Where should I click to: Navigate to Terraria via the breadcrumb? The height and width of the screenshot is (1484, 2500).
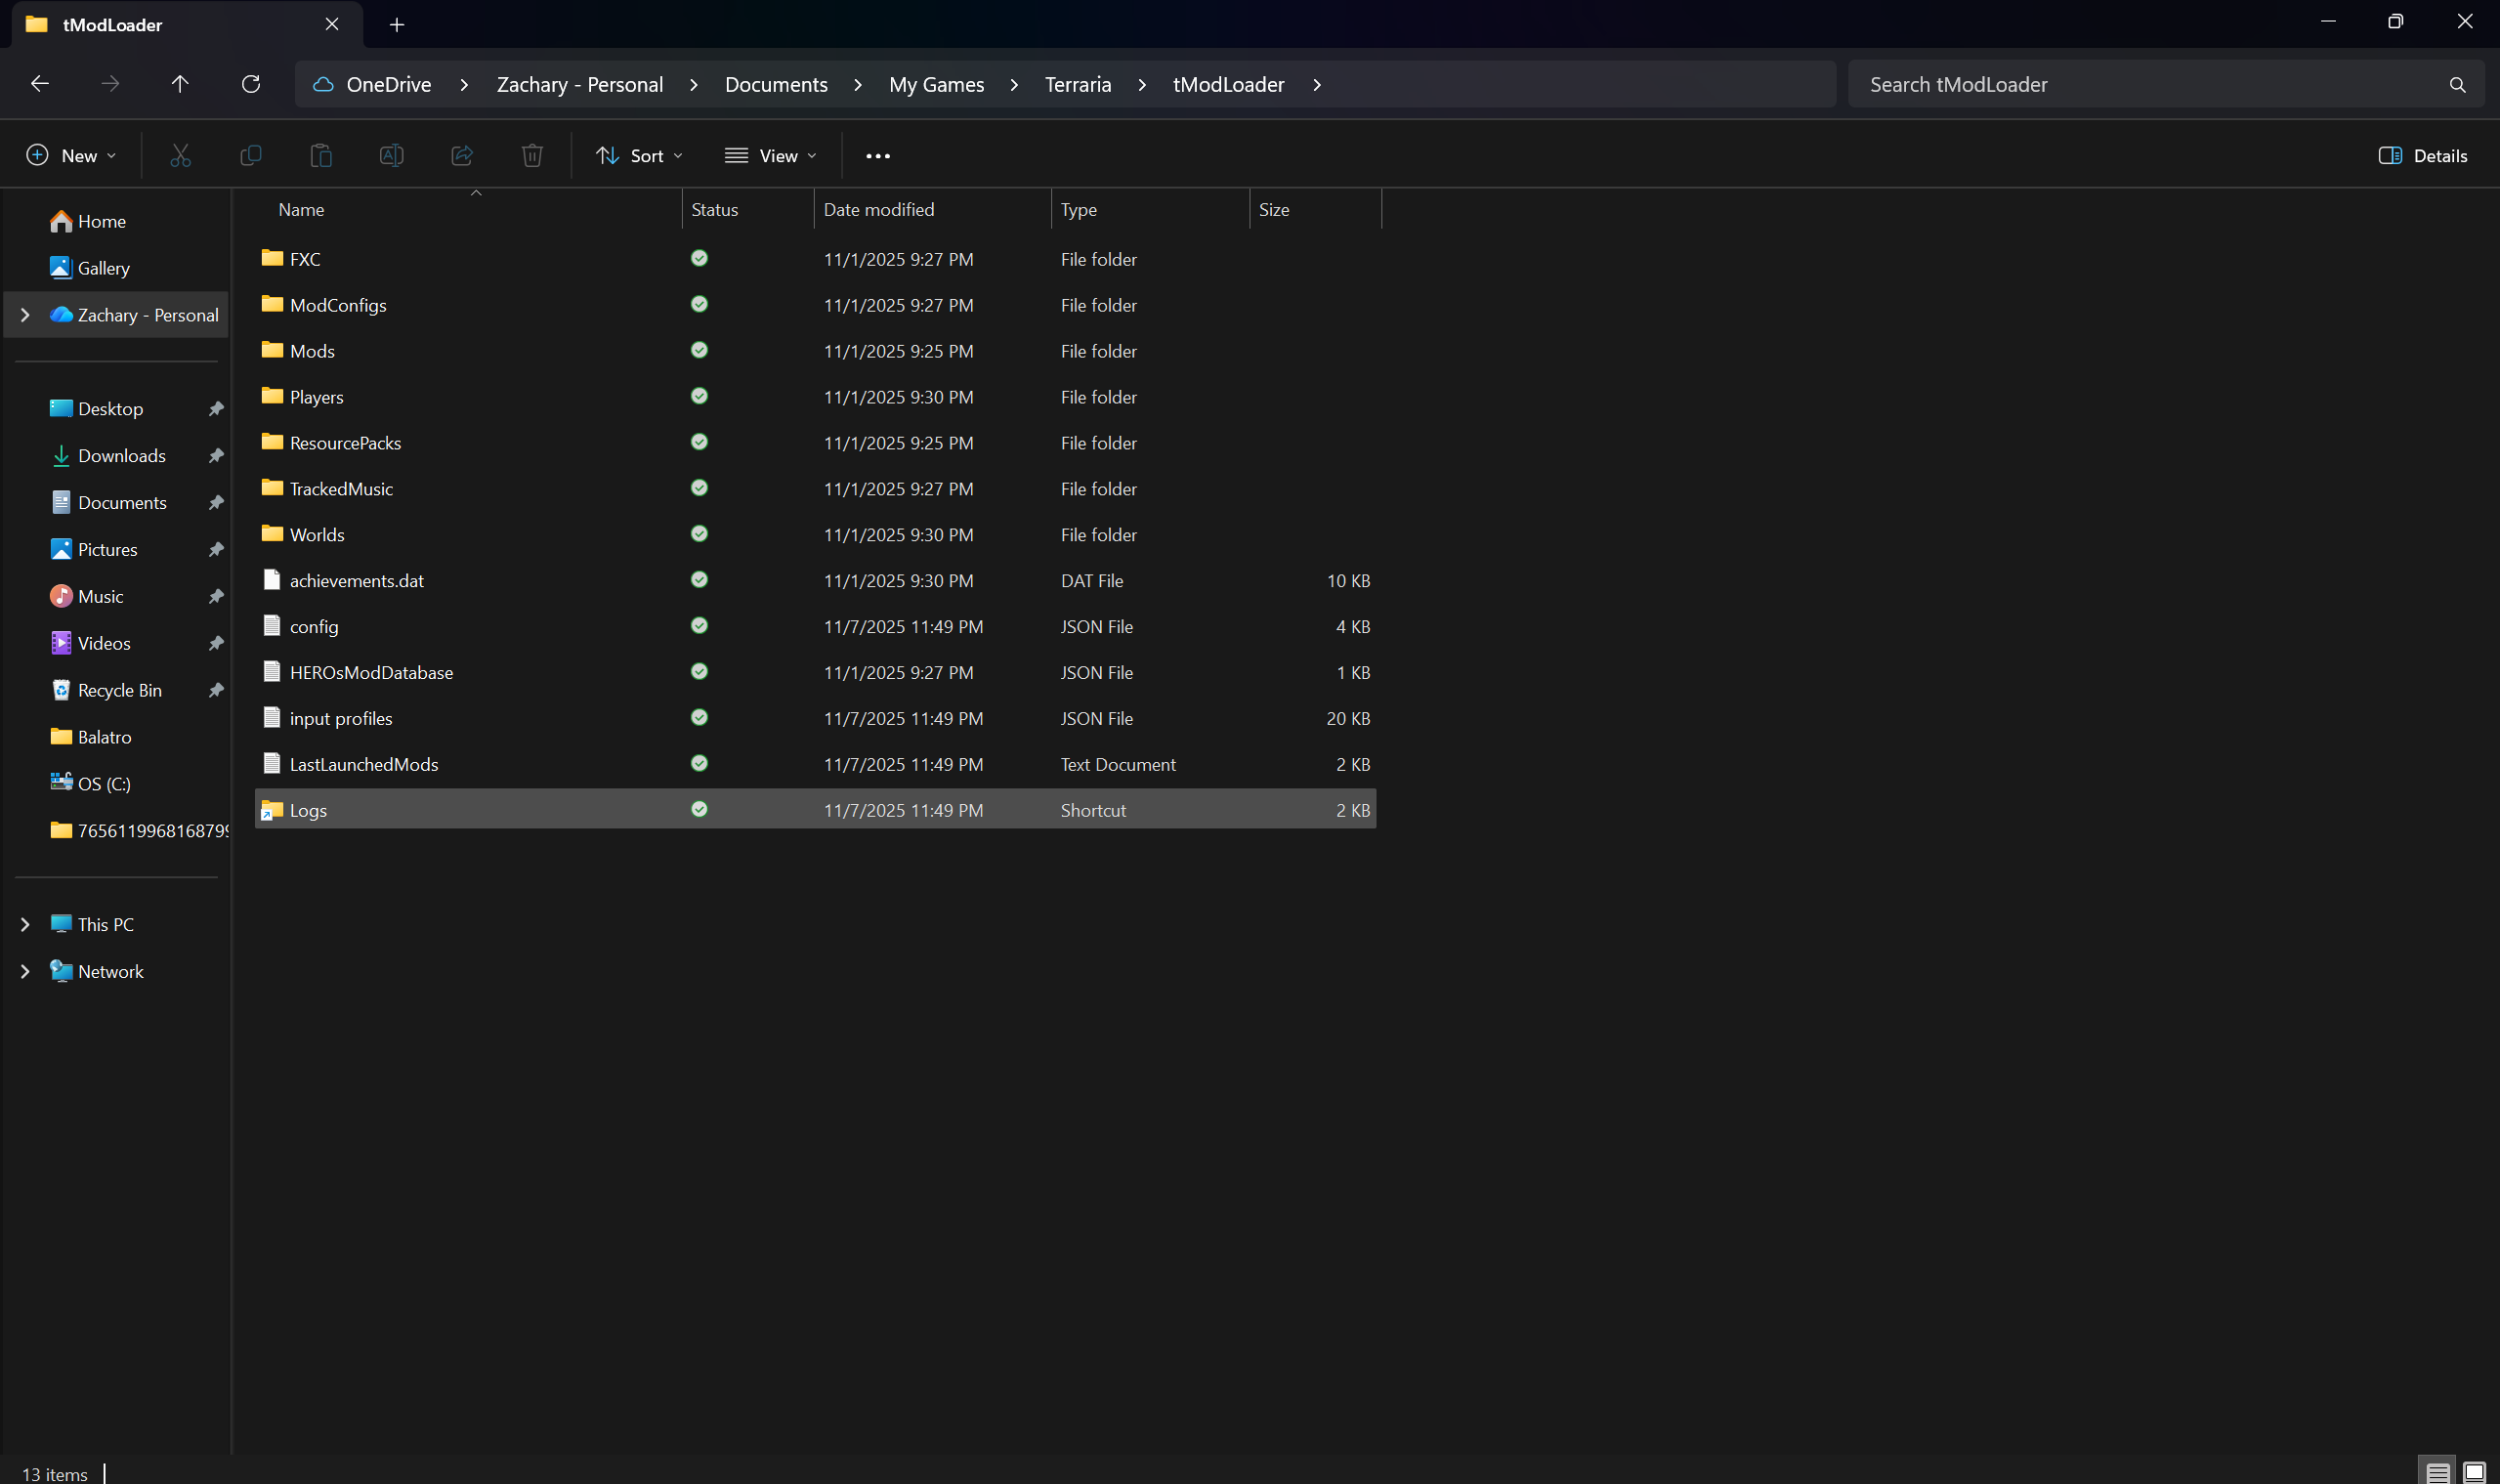coord(1078,84)
